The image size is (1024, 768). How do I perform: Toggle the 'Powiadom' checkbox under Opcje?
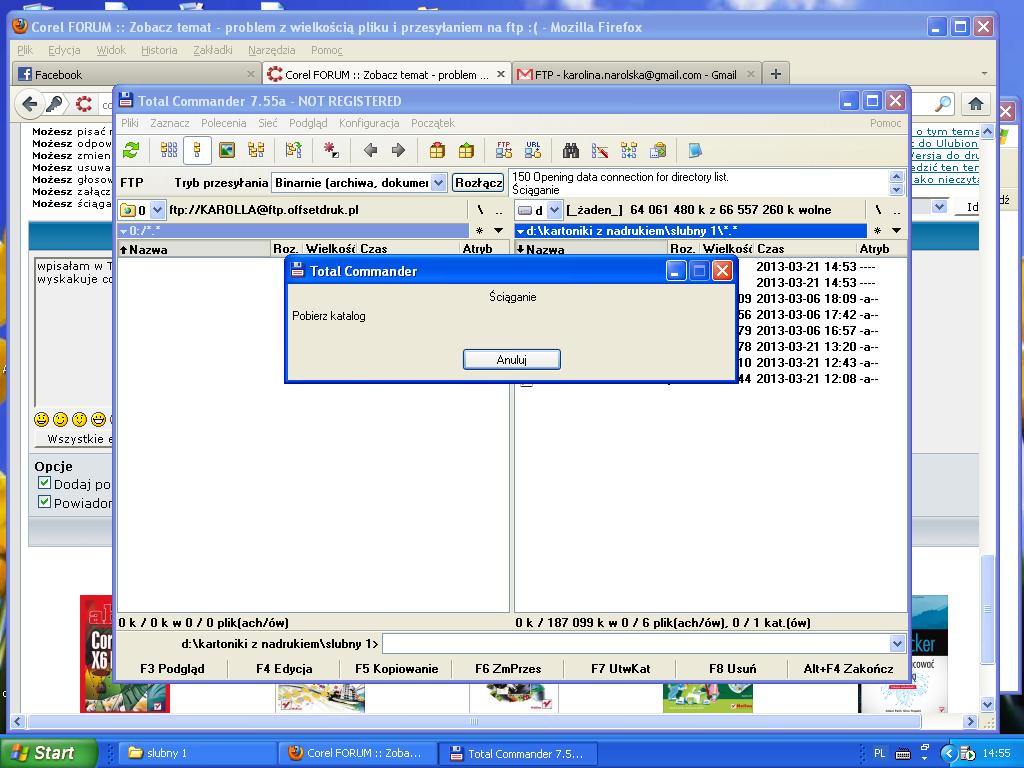[44, 502]
